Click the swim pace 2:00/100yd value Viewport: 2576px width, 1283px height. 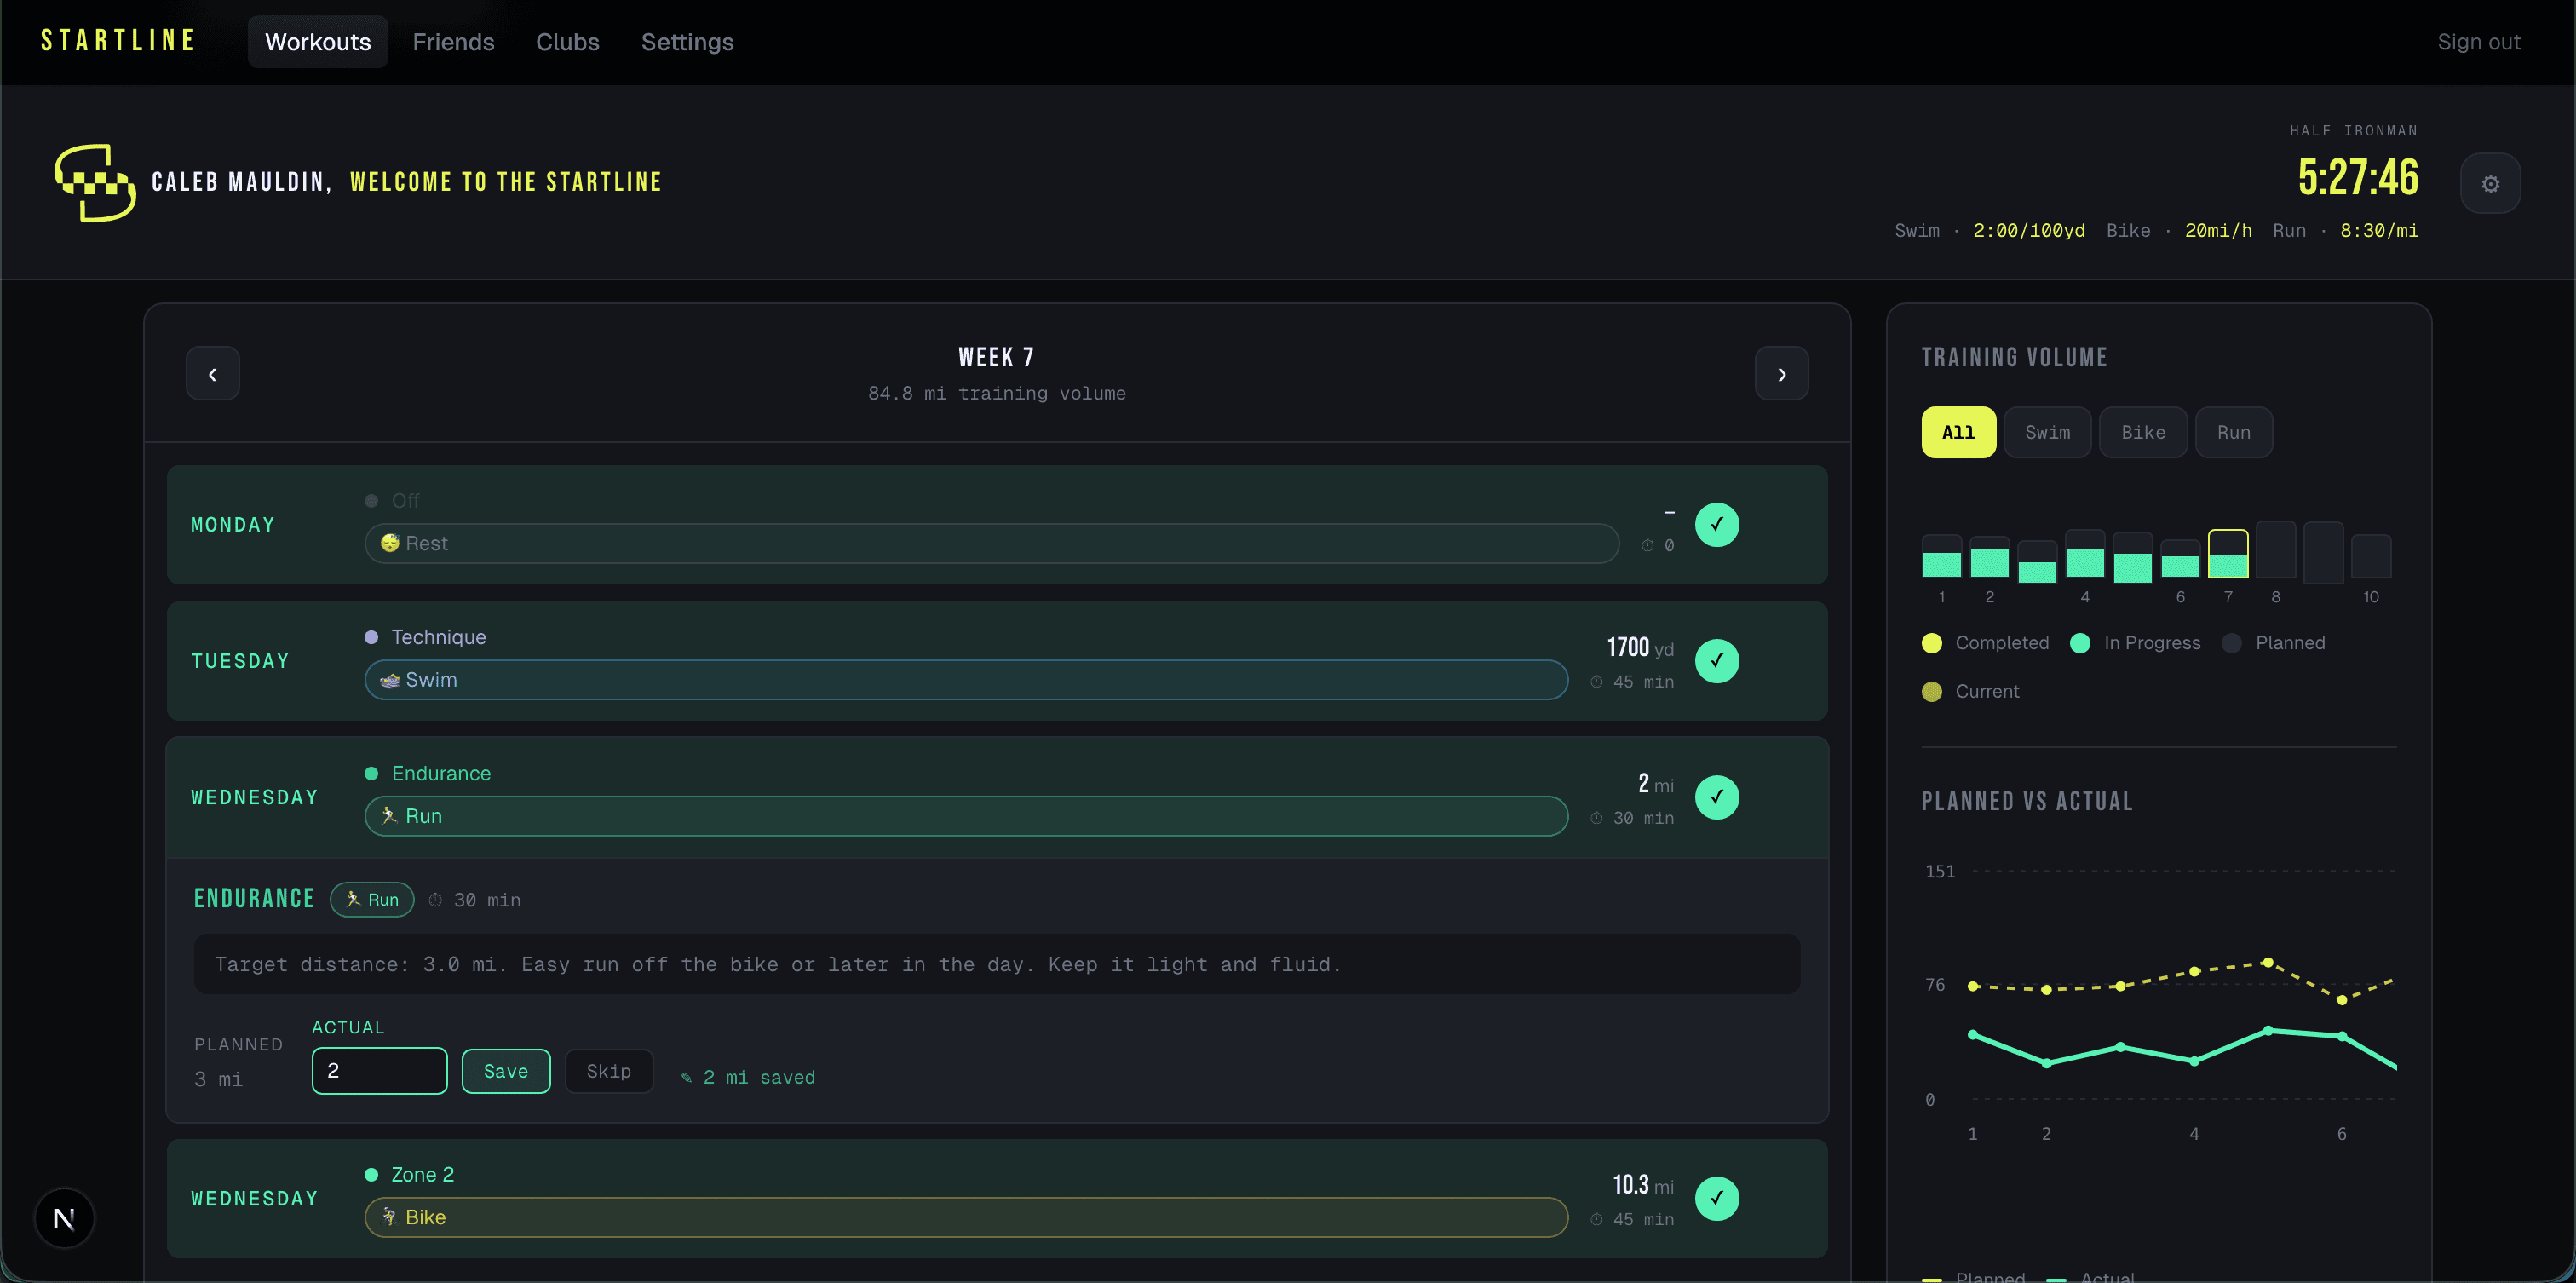2029,231
